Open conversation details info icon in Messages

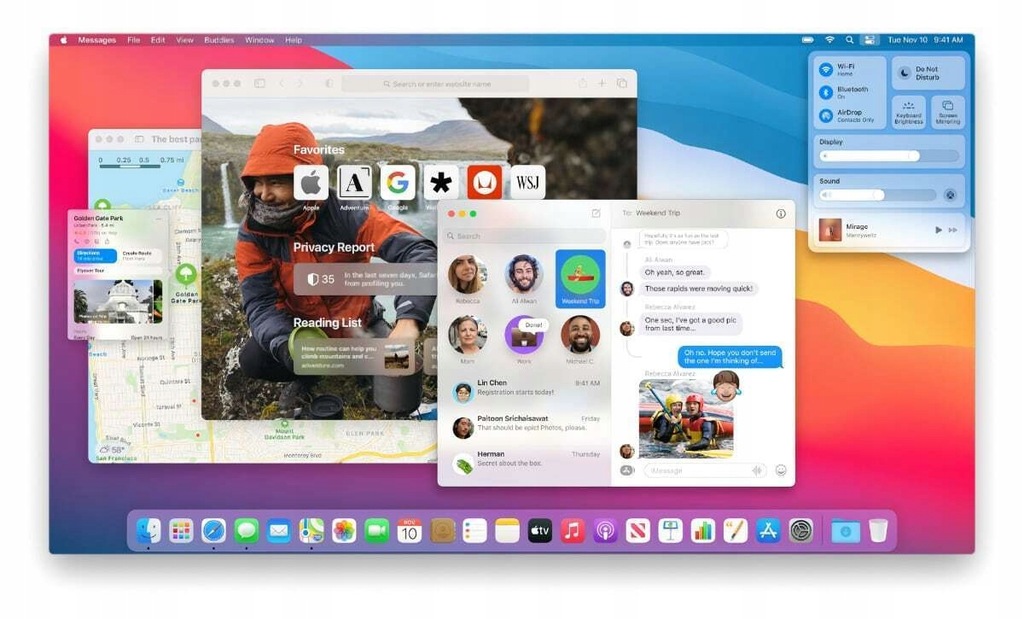click(x=780, y=214)
